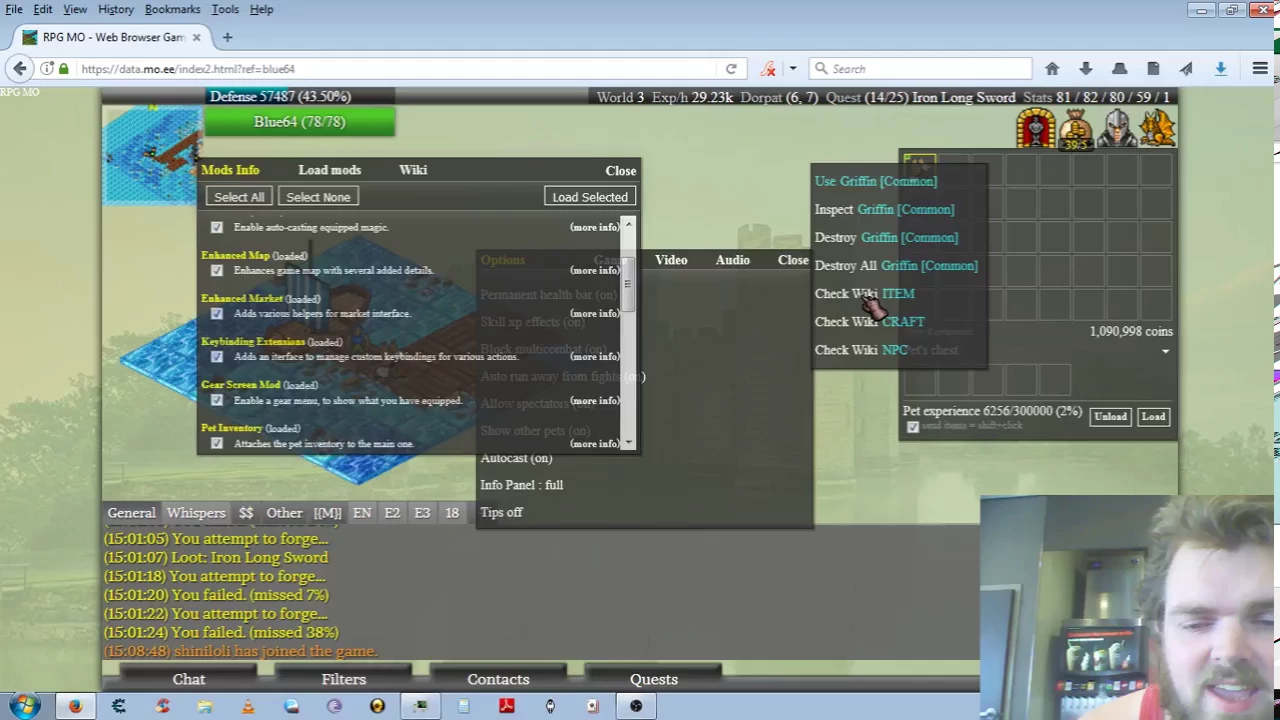
Task: Open the Quests button at bottom
Action: tap(654, 679)
